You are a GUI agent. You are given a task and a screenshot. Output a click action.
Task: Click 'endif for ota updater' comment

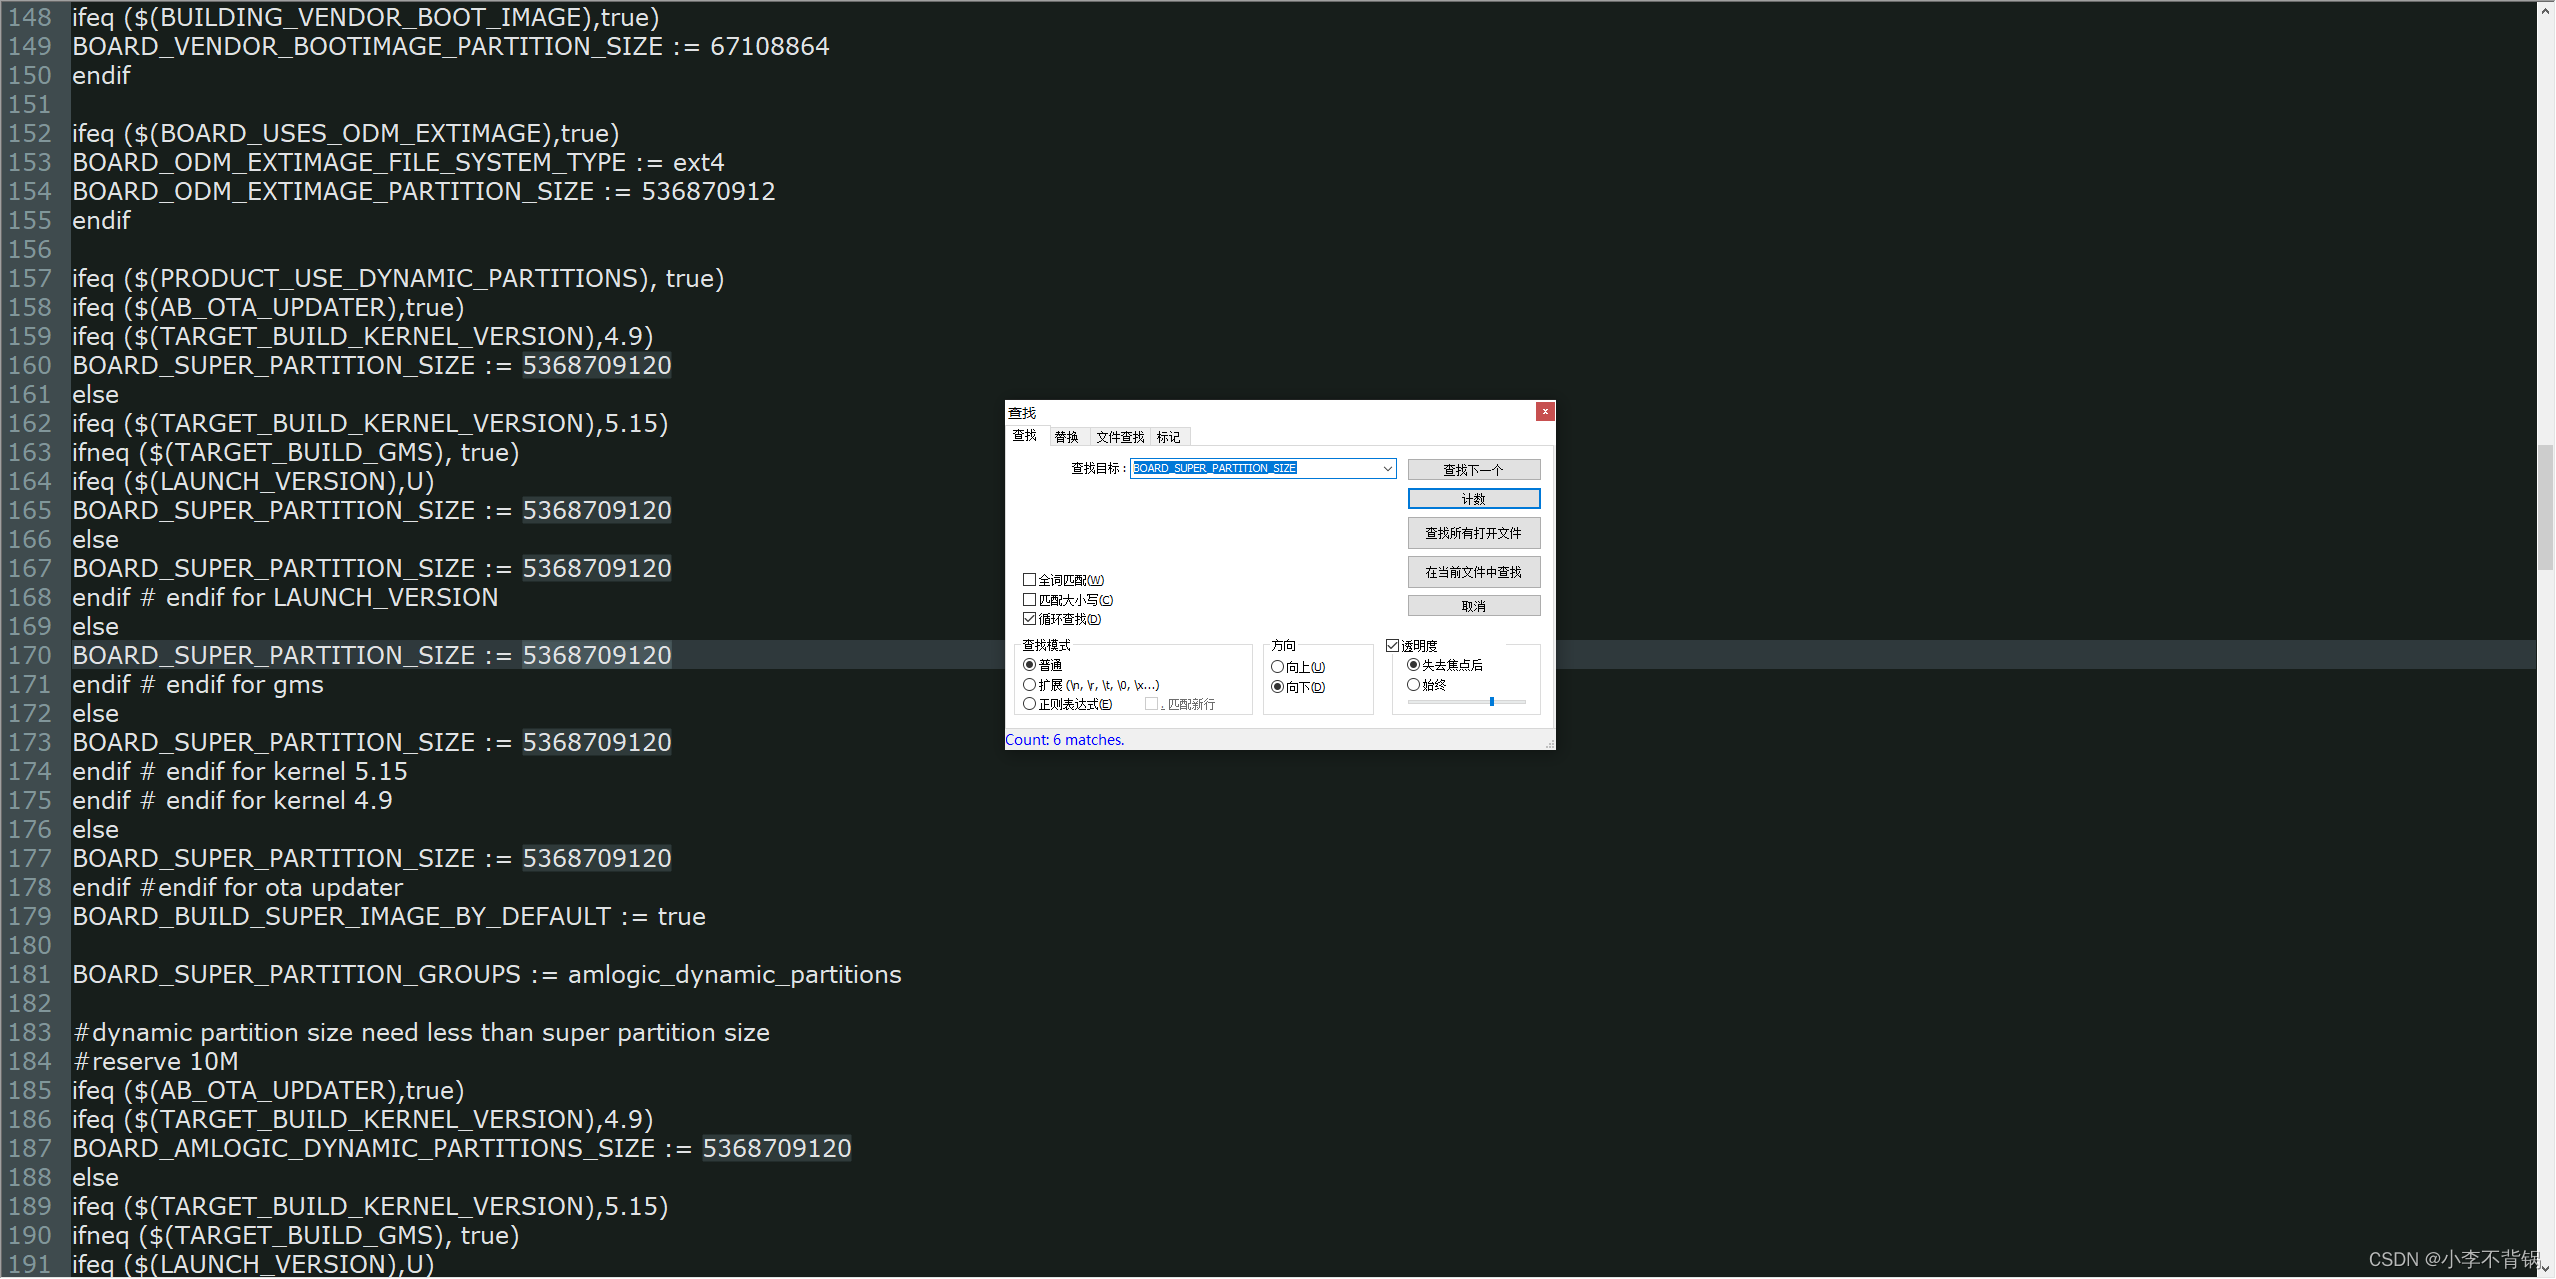(280, 888)
